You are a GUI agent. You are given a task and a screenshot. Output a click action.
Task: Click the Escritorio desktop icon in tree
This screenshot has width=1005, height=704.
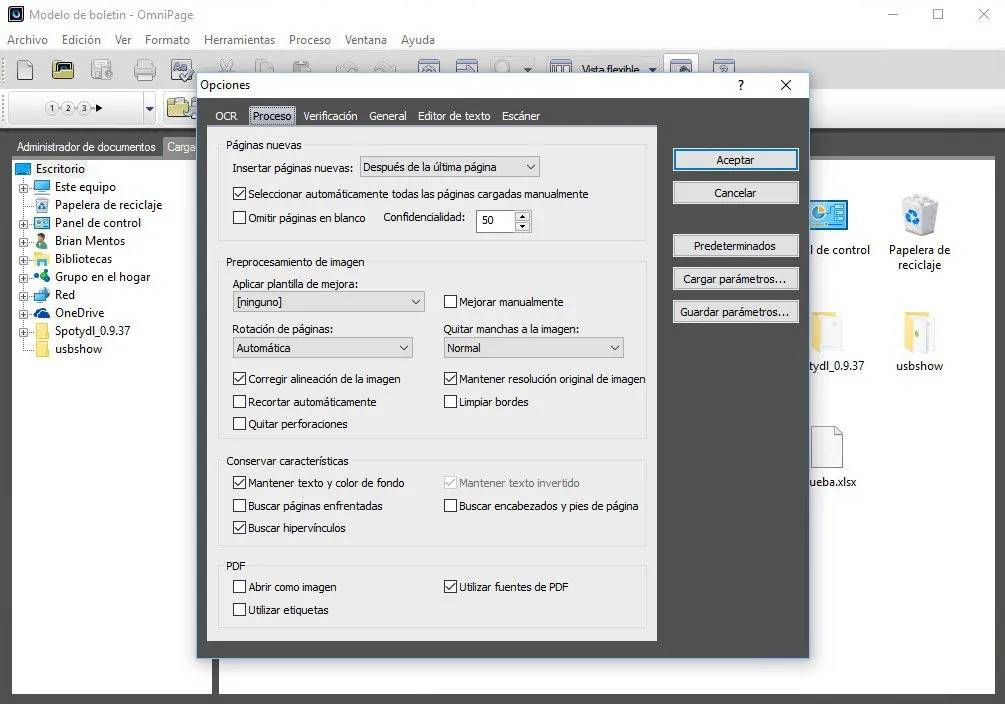(23, 169)
